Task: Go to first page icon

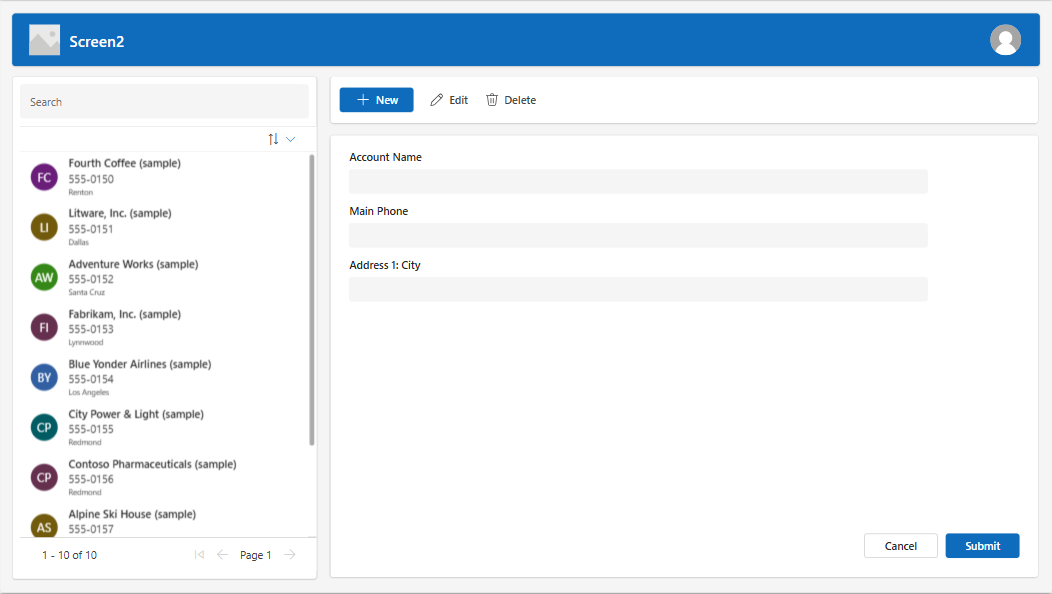Action: click(199, 554)
